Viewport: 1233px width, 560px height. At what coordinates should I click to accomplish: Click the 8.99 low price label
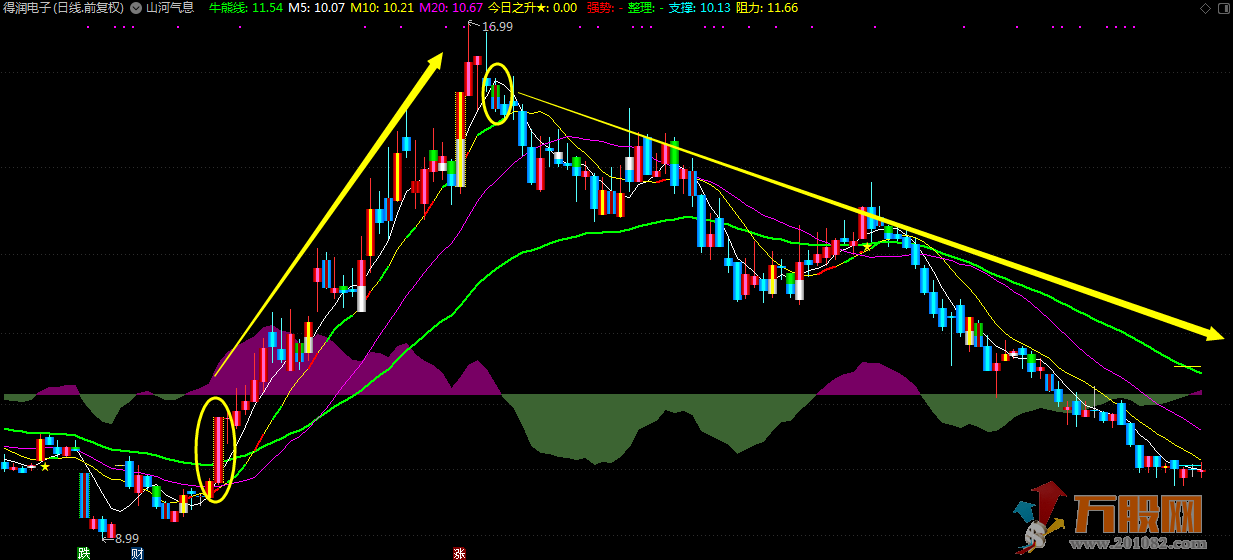click(x=126, y=538)
